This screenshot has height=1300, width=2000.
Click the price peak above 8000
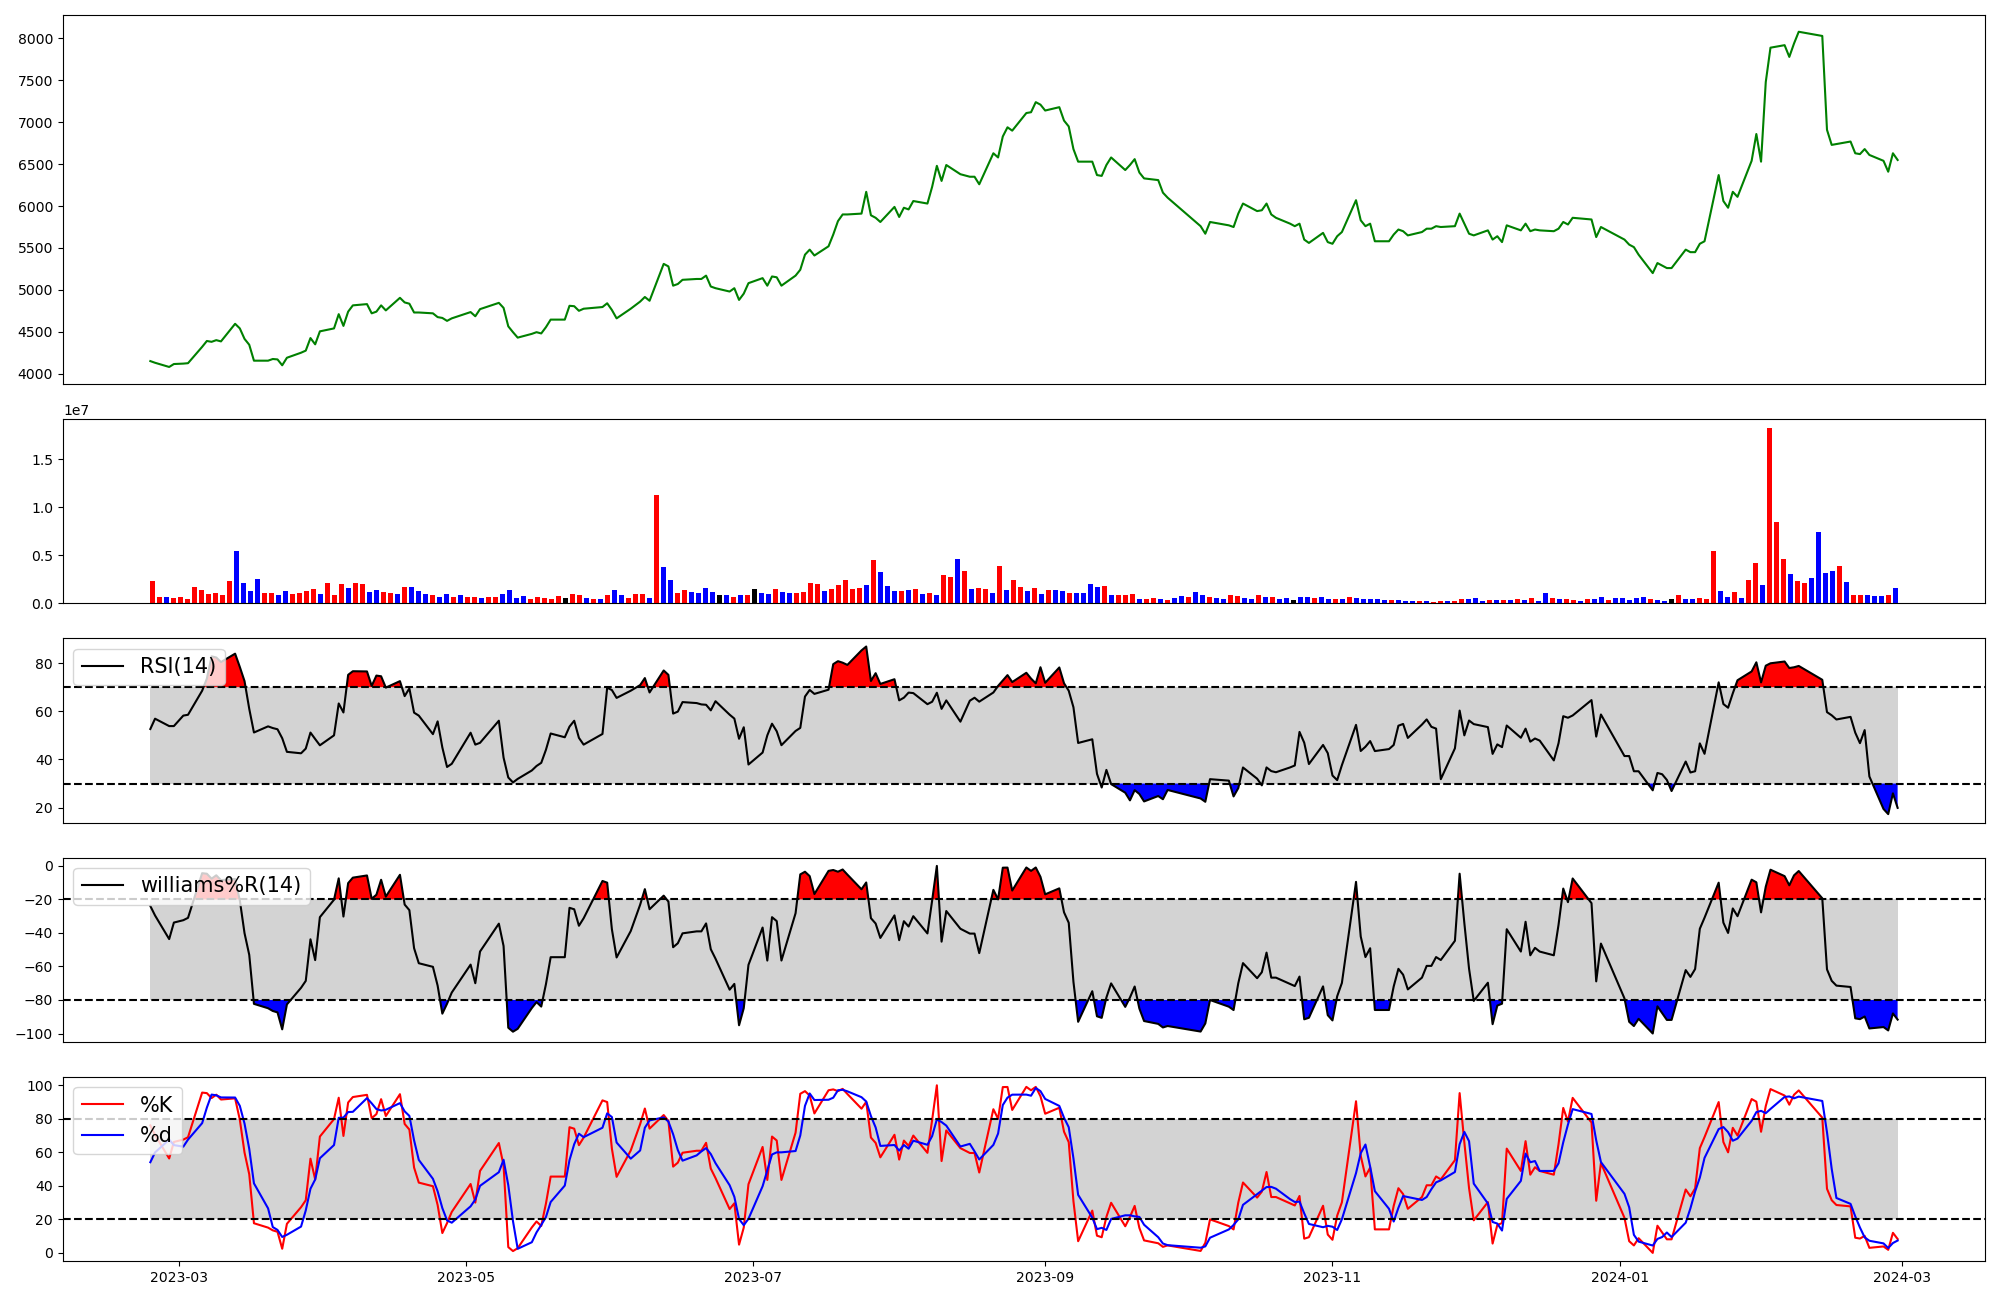tap(1799, 33)
